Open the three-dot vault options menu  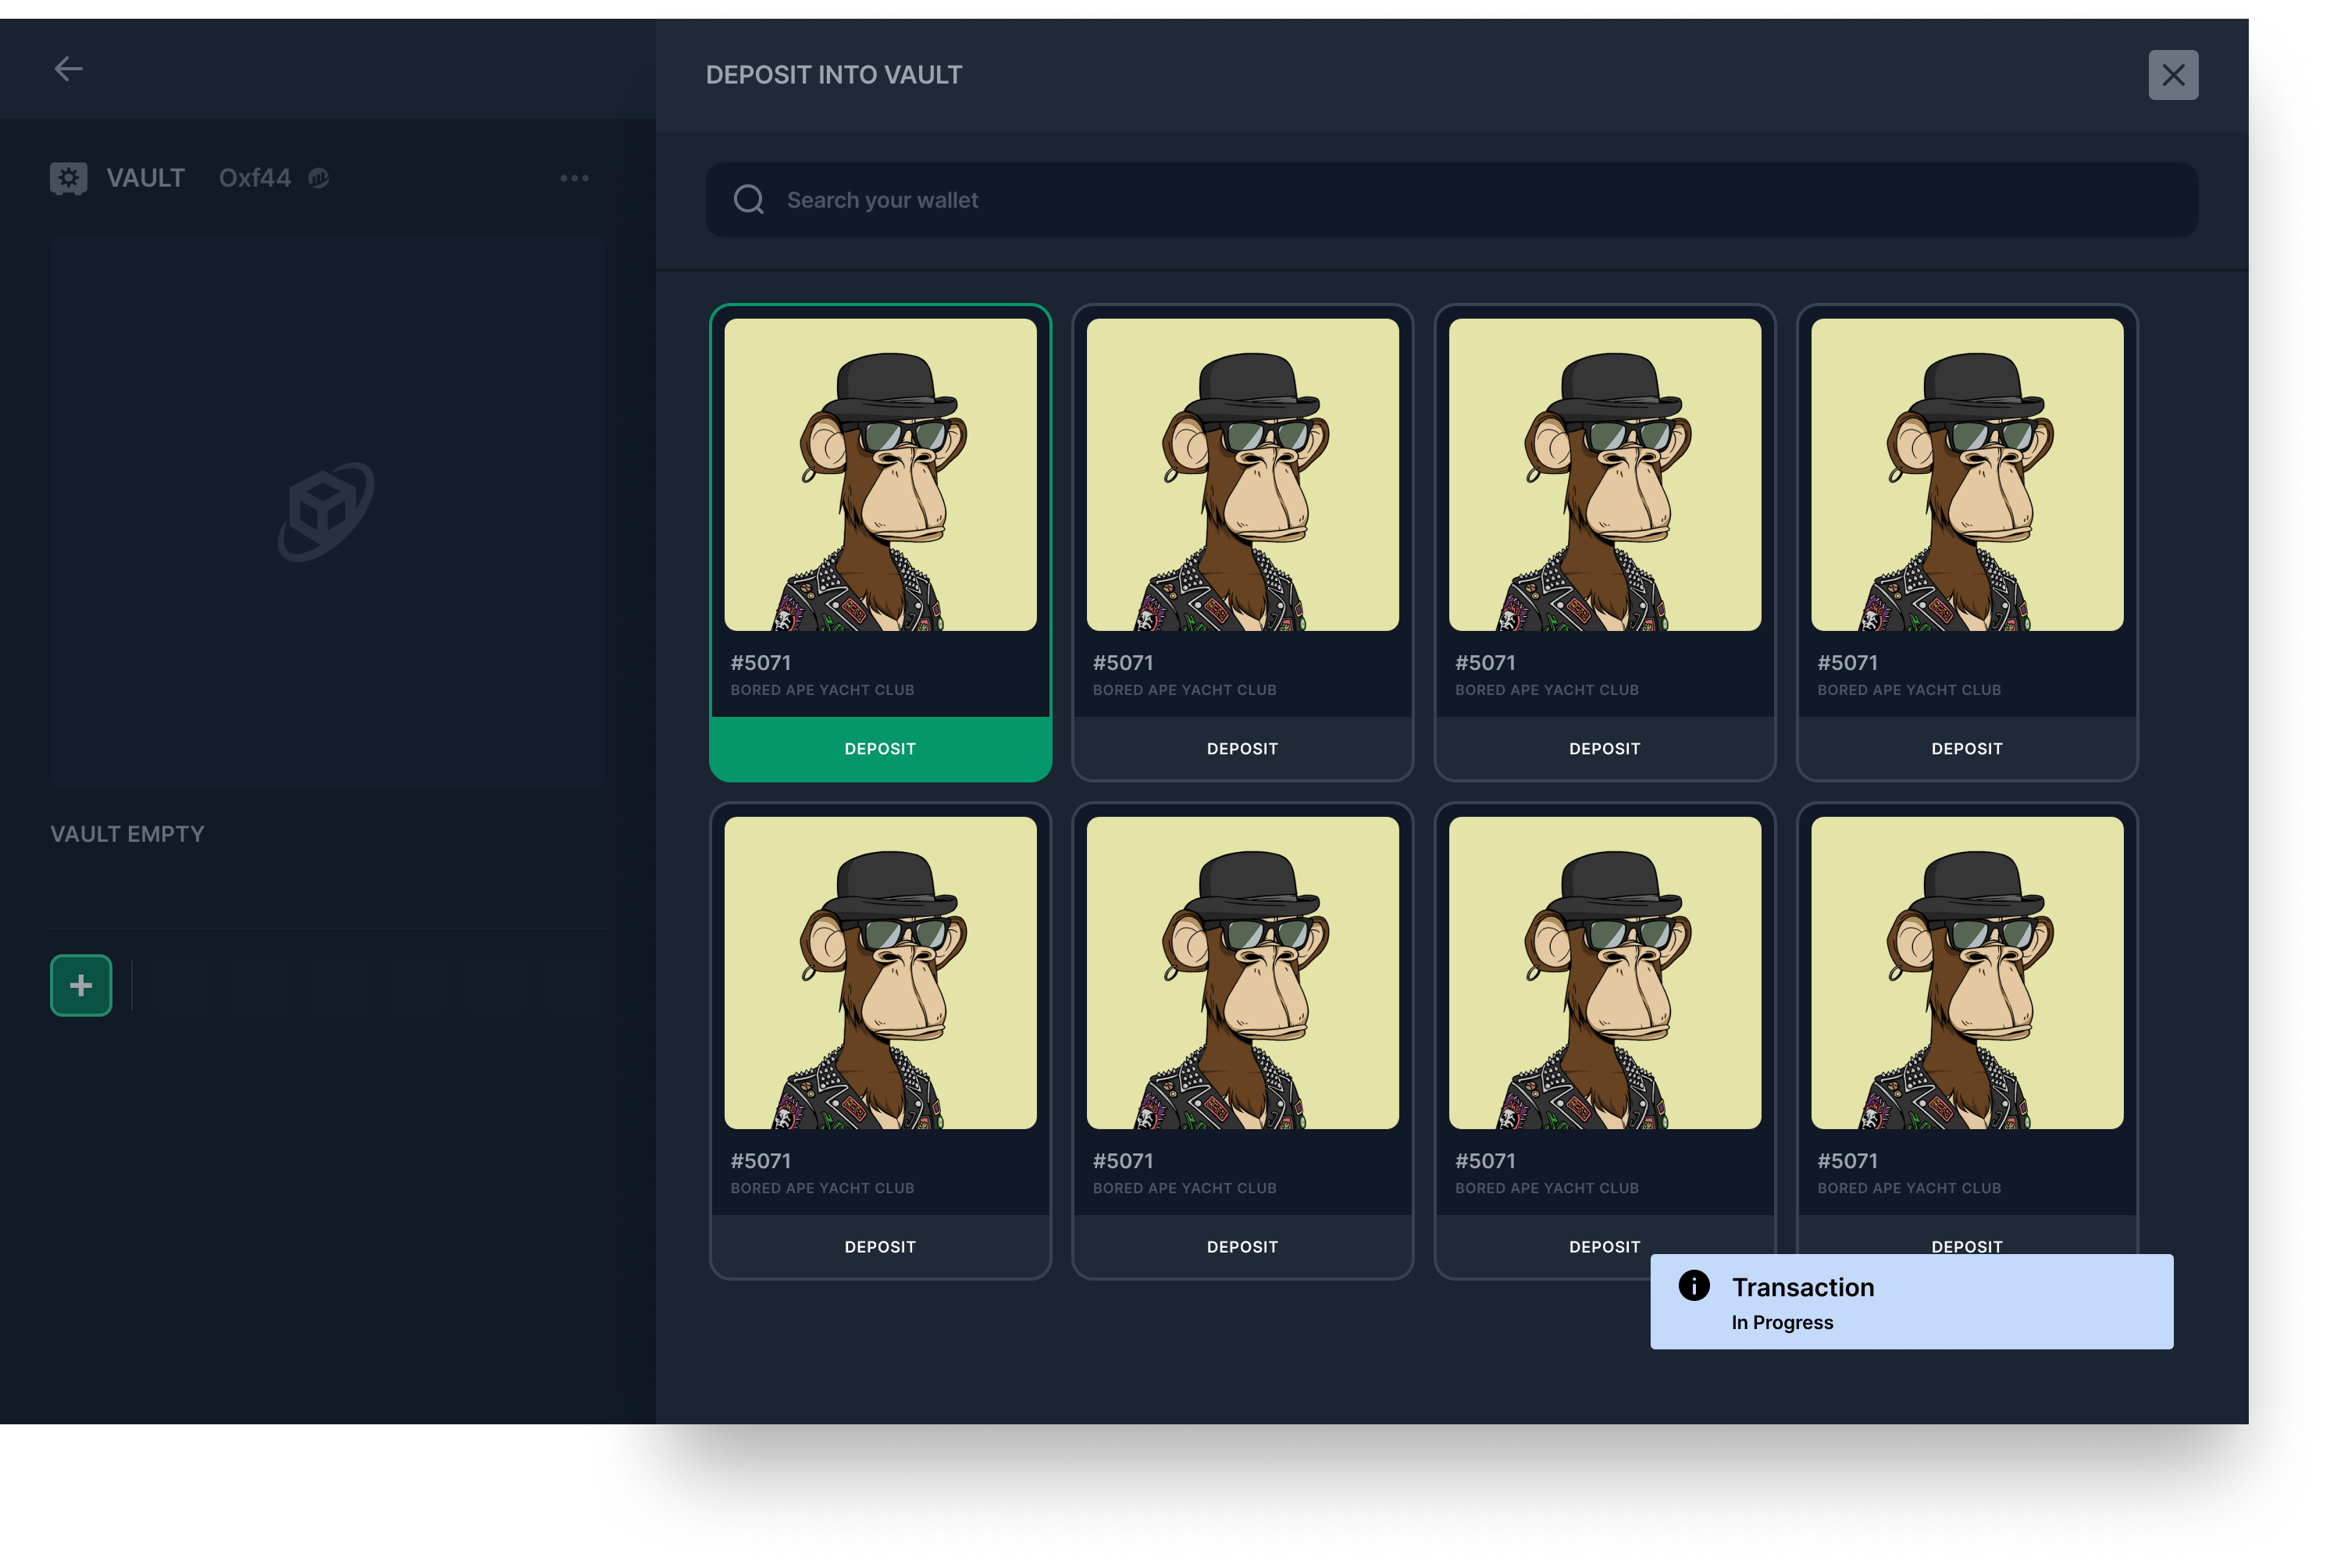pos(574,178)
